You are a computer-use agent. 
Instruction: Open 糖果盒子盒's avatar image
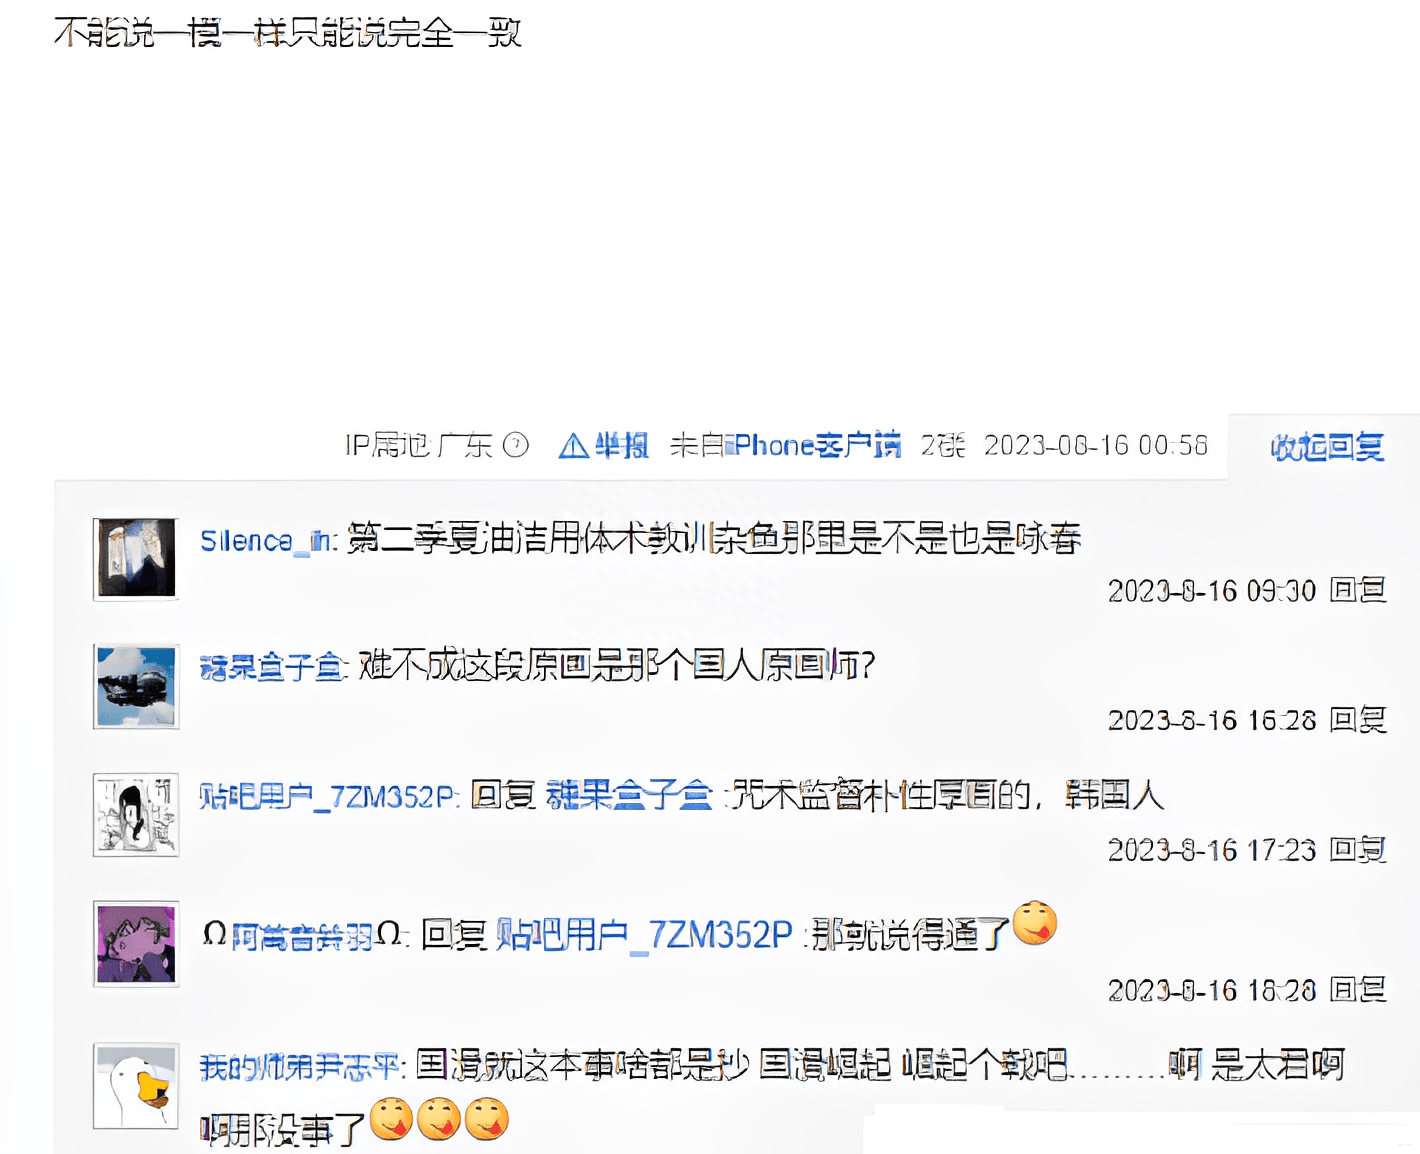(x=137, y=686)
